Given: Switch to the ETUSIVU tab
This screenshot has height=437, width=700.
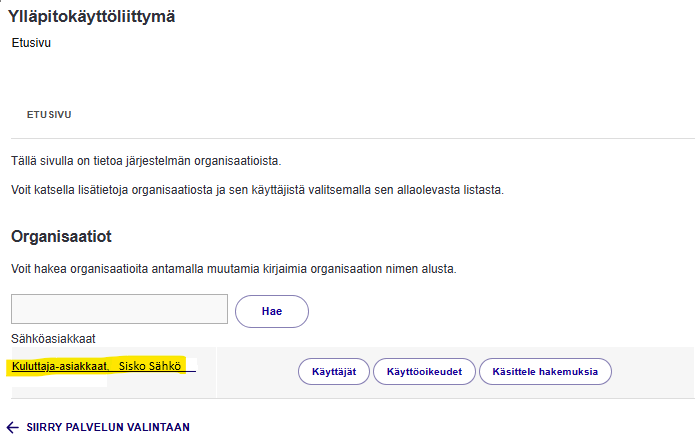Looking at the screenshot, I should 49,115.
